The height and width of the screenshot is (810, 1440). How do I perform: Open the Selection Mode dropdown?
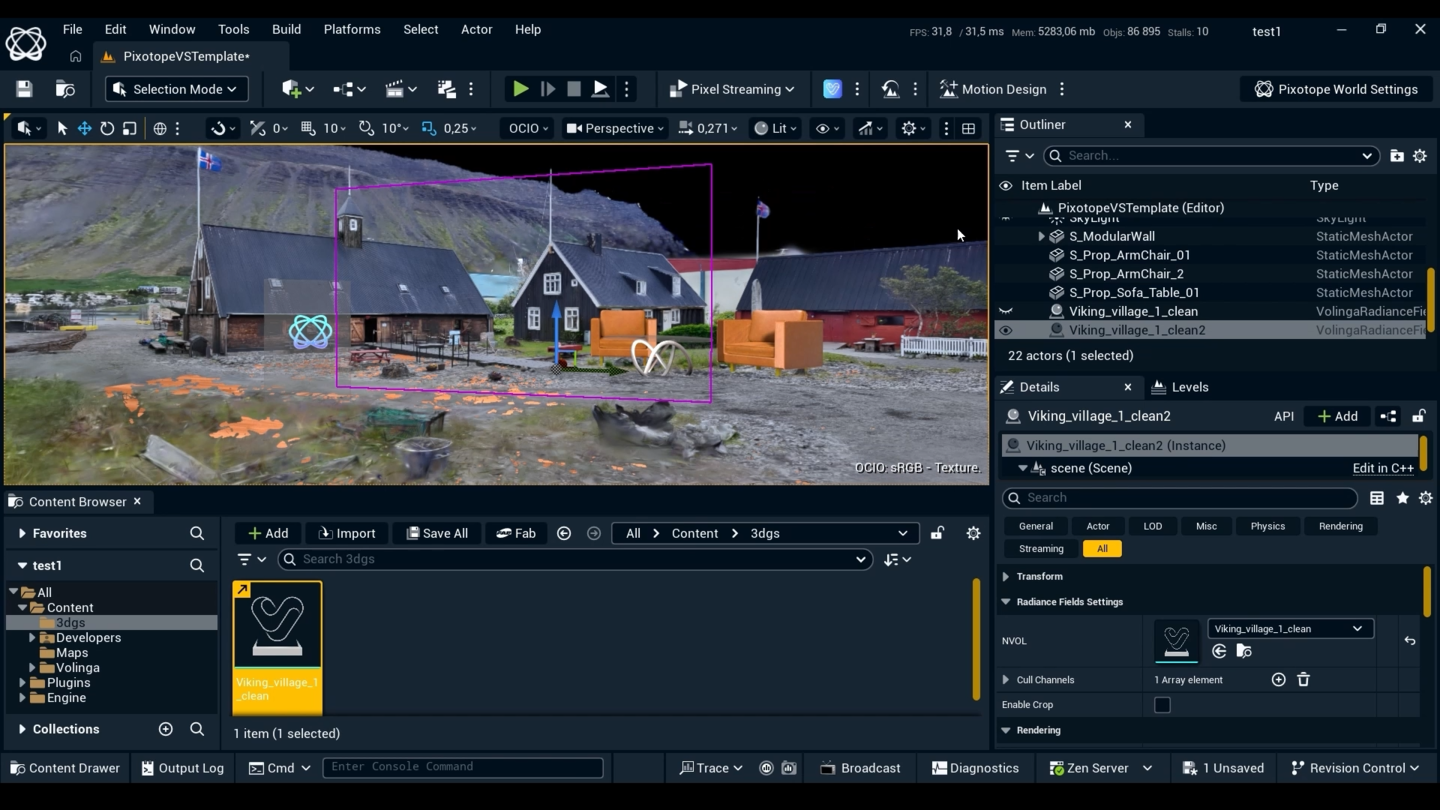click(x=177, y=89)
